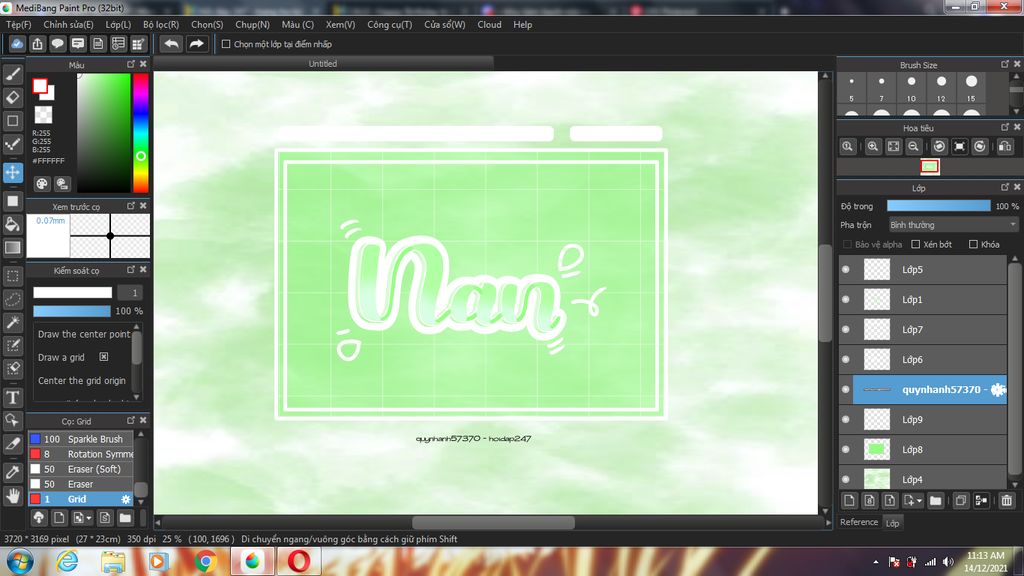This screenshot has height=576, width=1024.
Task: Select the Eraser (Soft) brush preset
Action: (81, 469)
